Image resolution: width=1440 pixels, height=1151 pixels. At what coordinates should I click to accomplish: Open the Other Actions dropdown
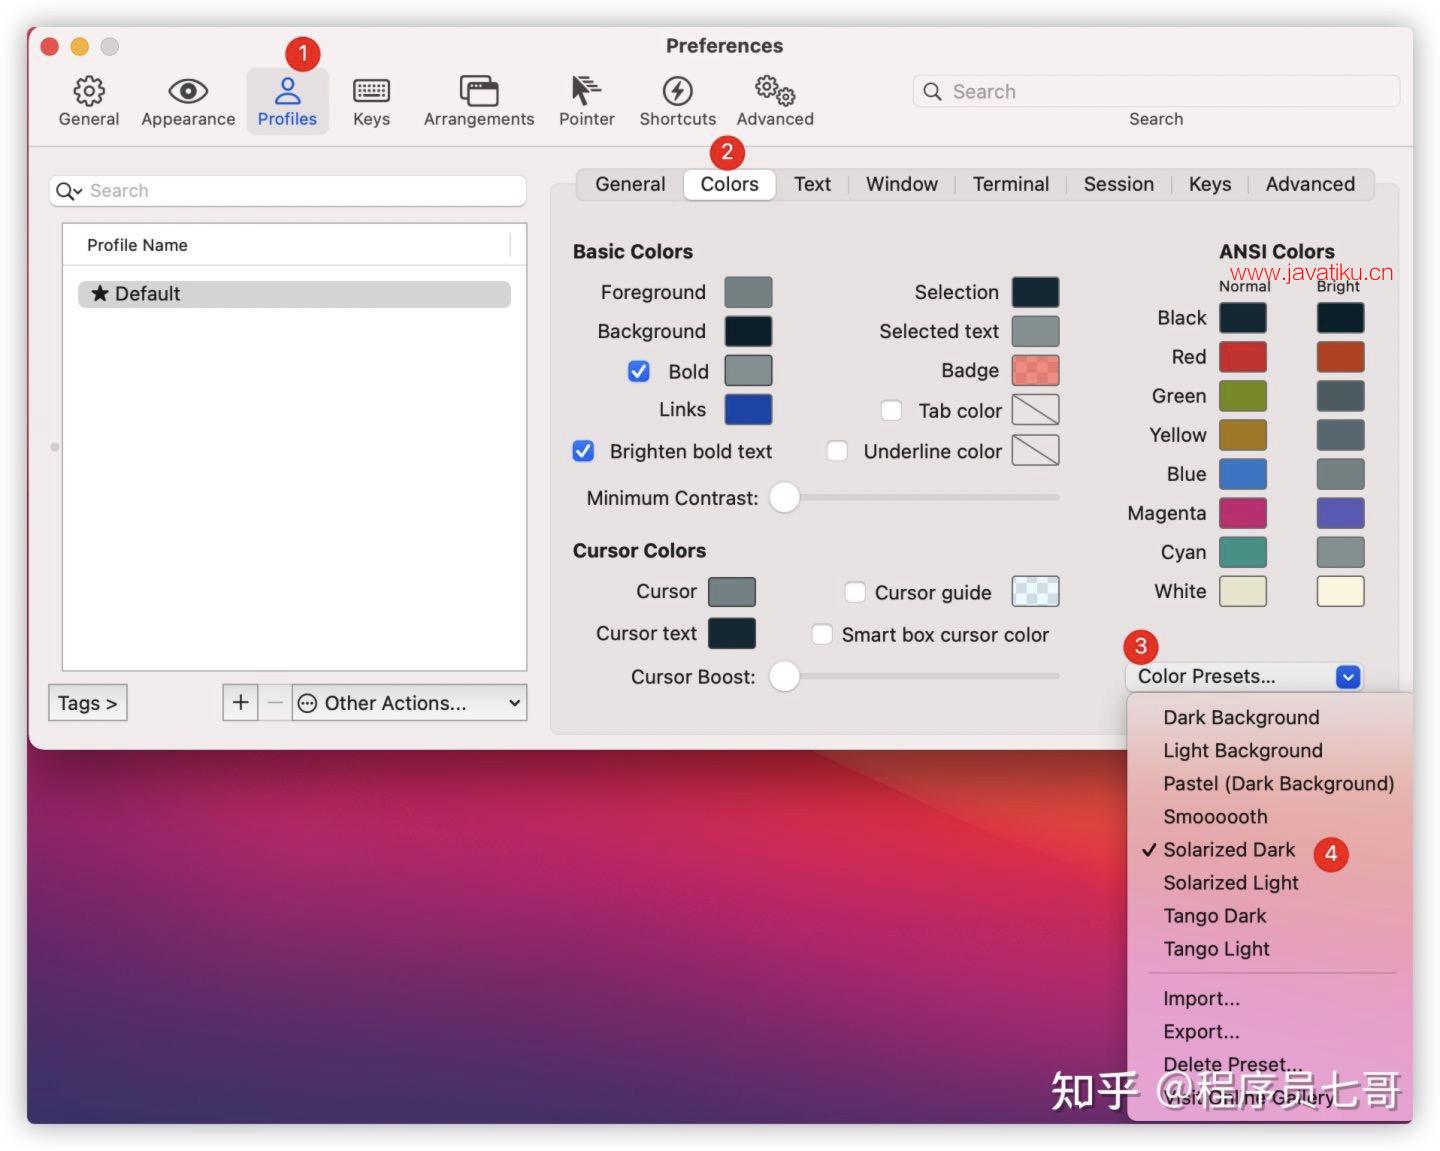coord(409,703)
